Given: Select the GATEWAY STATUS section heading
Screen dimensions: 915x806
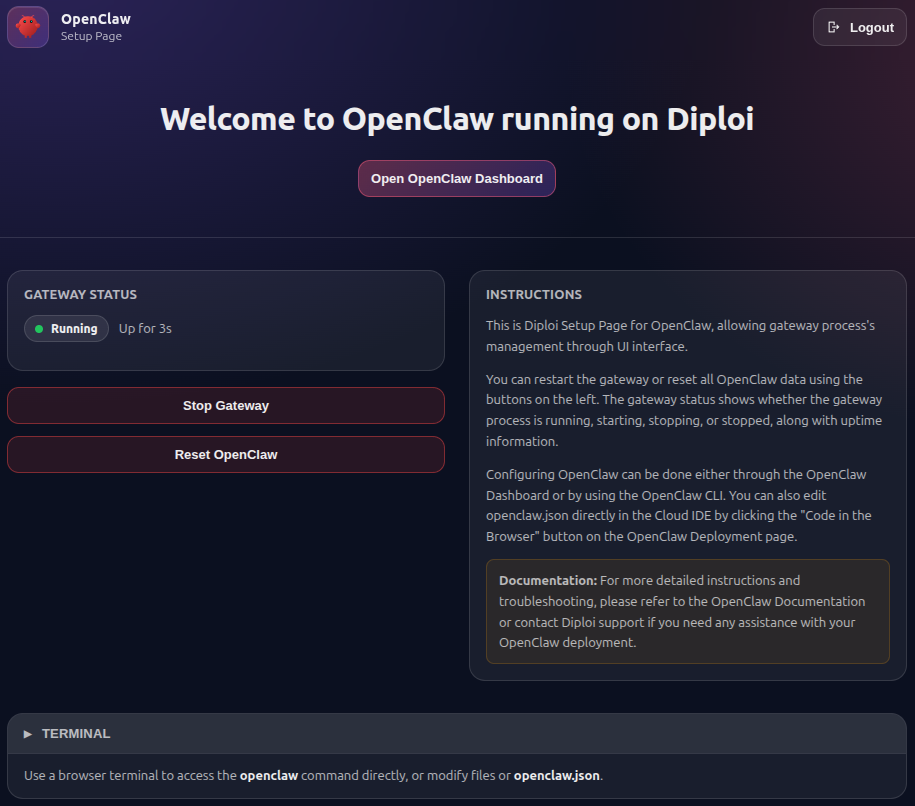Looking at the screenshot, I should [80, 294].
